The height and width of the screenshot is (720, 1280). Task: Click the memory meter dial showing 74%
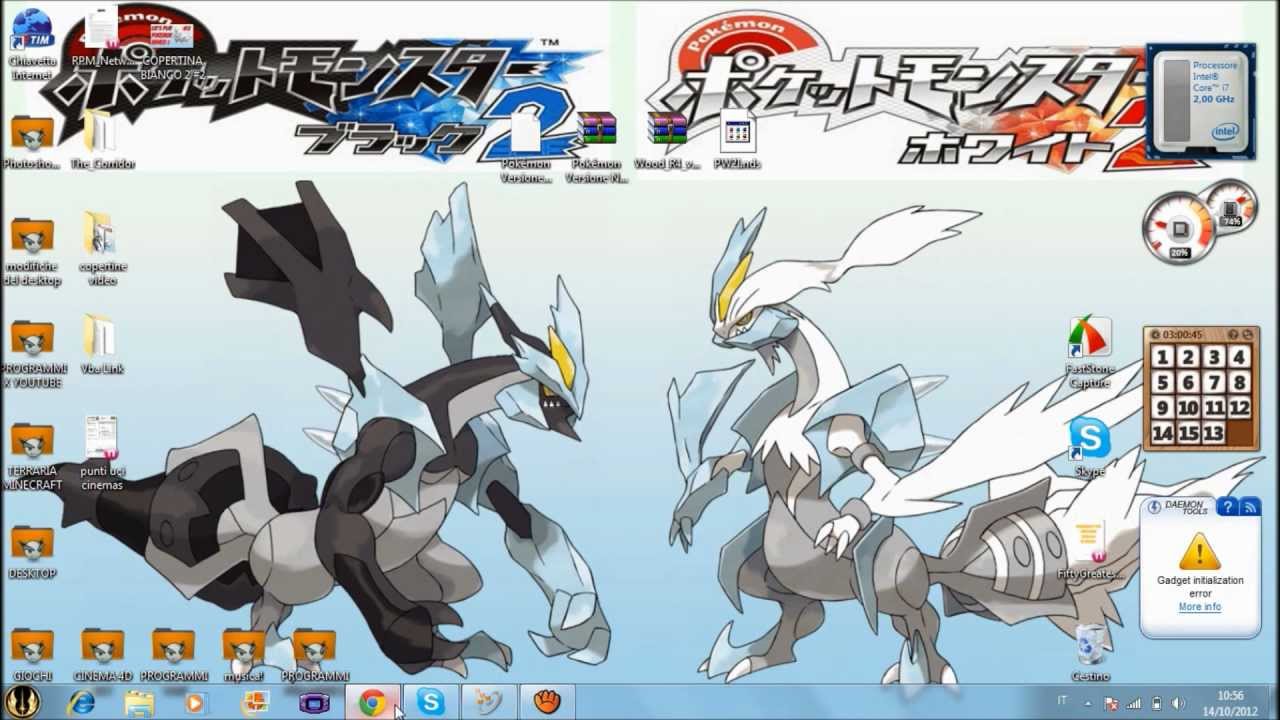tap(1231, 206)
